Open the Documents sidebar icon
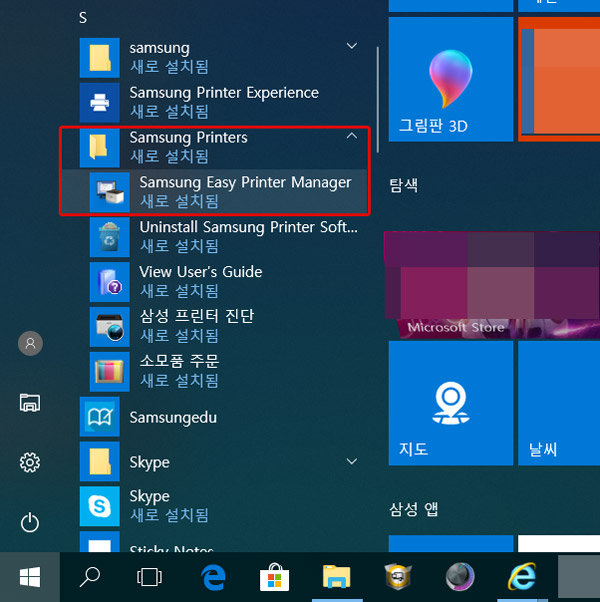This screenshot has height=602, width=600. pos(30,403)
